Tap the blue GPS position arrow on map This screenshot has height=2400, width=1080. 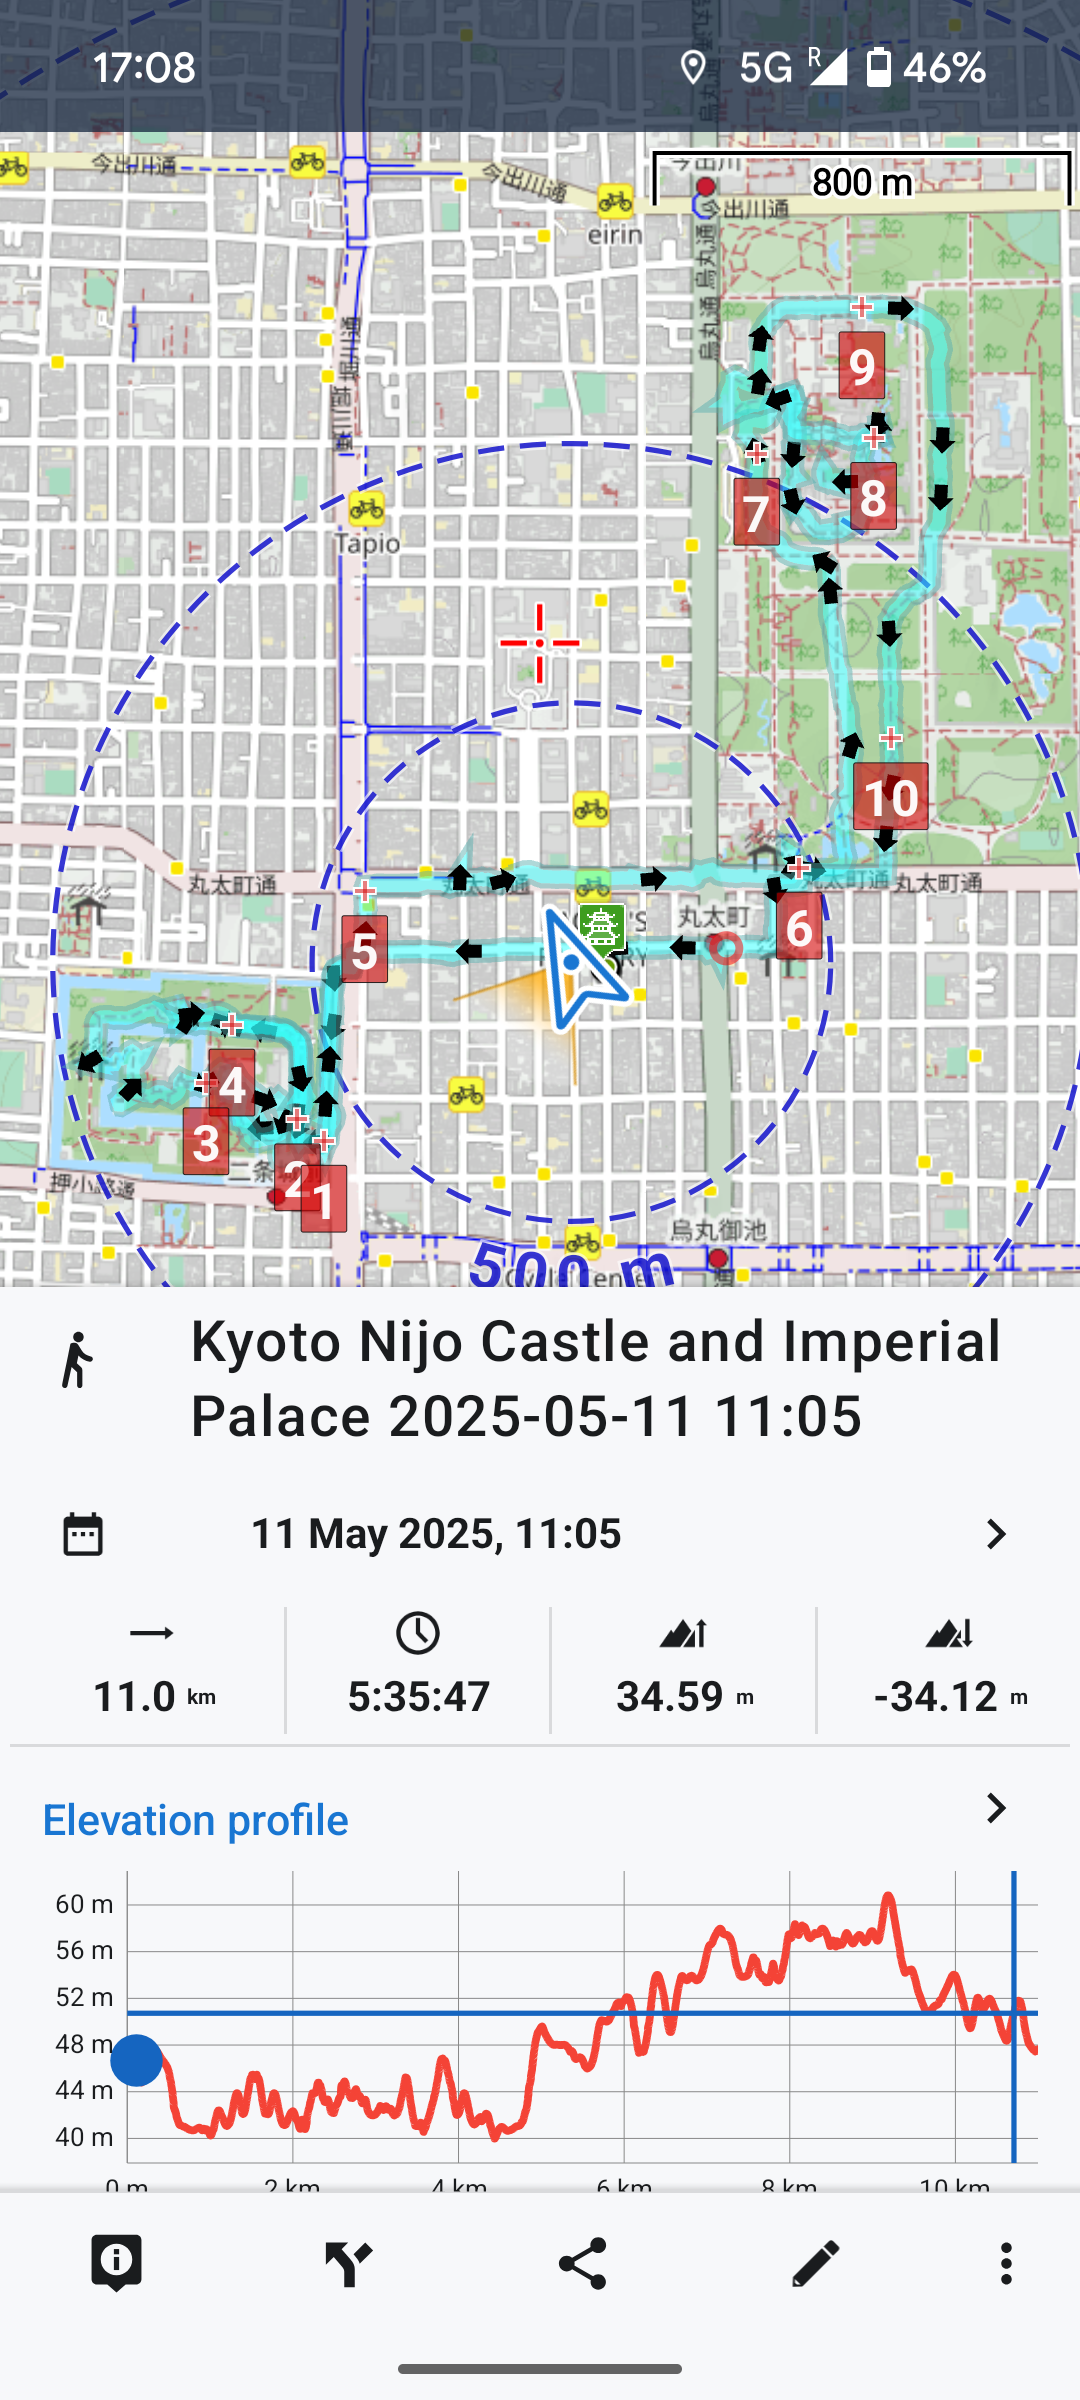[578, 966]
